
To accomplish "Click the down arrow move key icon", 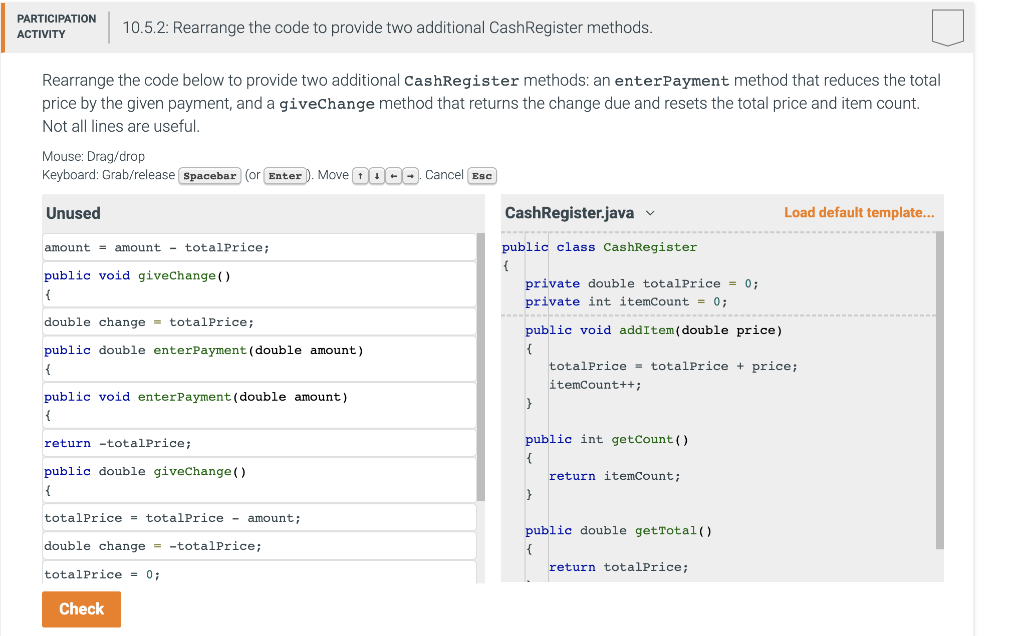I will 378,175.
